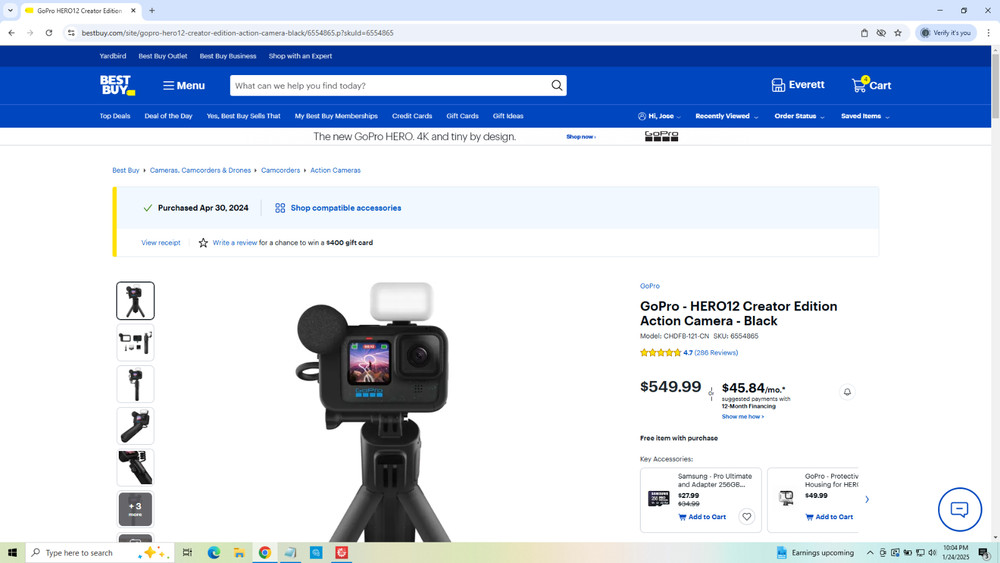Open the Everett store locator
1000x563 pixels.
(x=797, y=85)
